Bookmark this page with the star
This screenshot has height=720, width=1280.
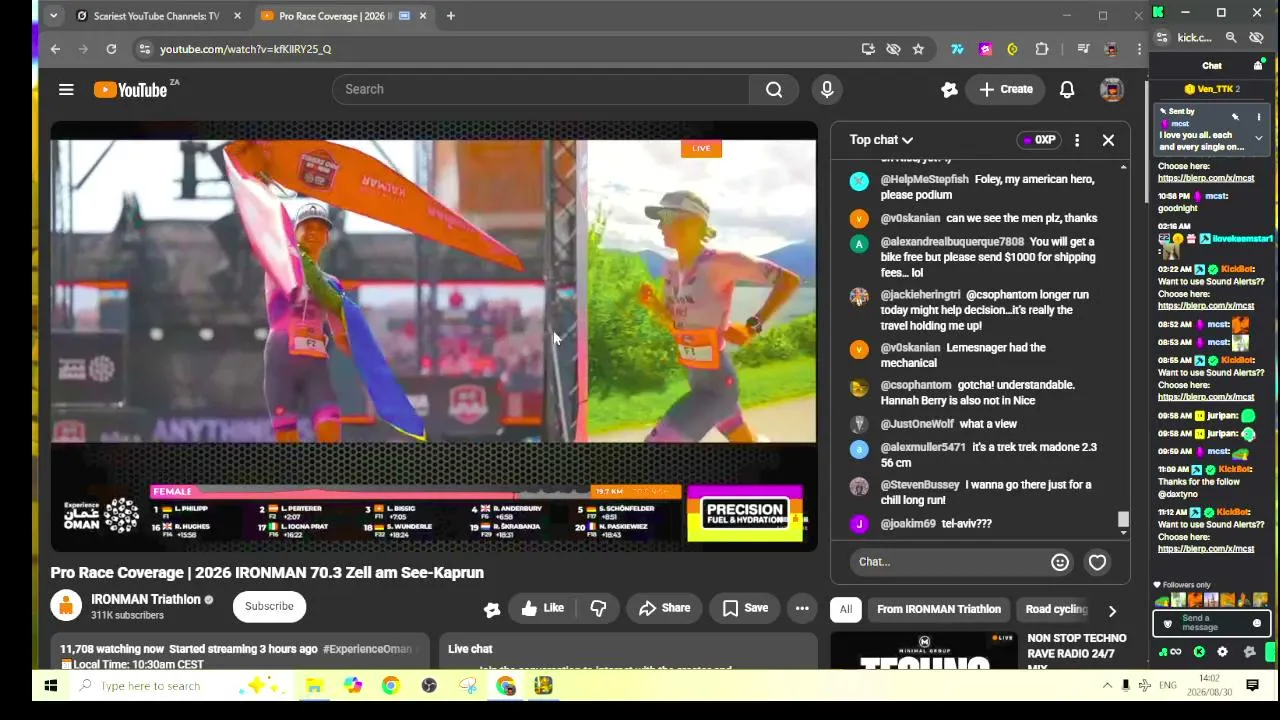918,49
